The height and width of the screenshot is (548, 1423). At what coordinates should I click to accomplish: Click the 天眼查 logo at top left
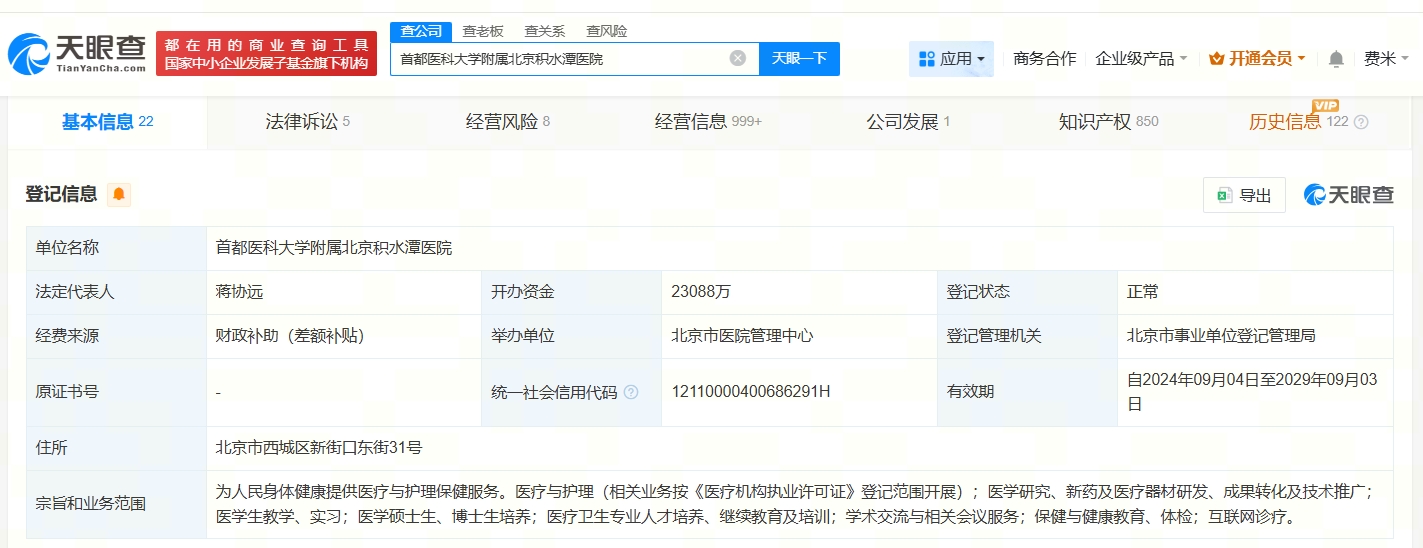coord(77,54)
